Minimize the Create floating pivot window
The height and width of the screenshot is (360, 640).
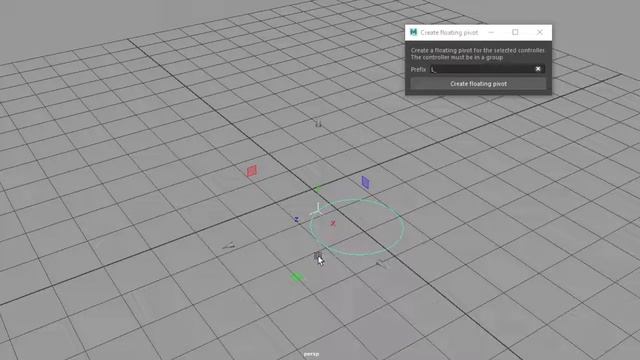pyautogui.click(x=491, y=32)
